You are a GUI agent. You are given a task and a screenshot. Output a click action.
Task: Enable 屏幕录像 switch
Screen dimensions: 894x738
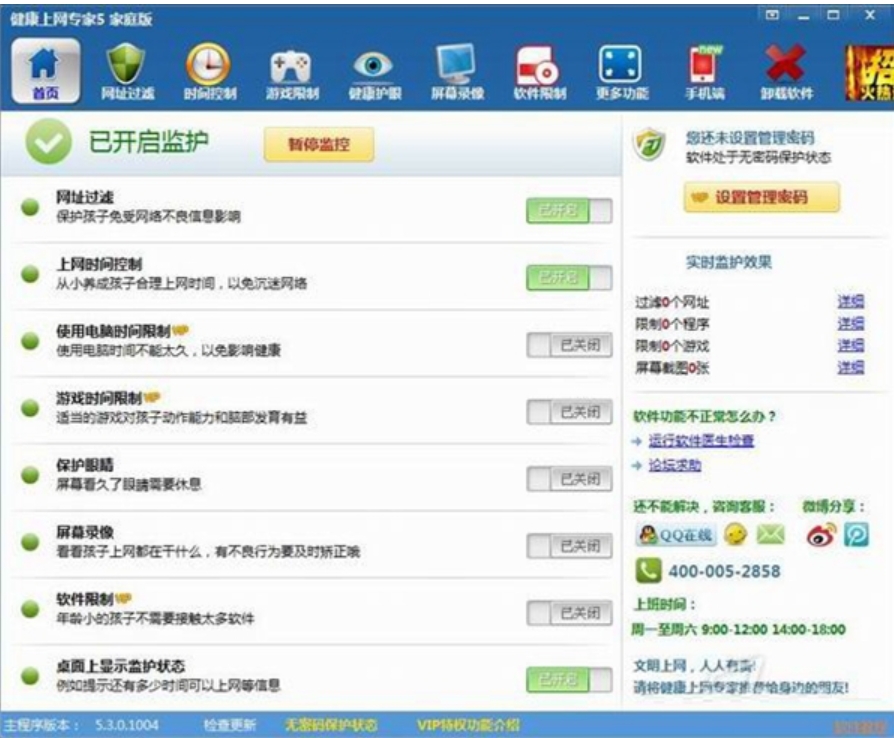(x=569, y=546)
